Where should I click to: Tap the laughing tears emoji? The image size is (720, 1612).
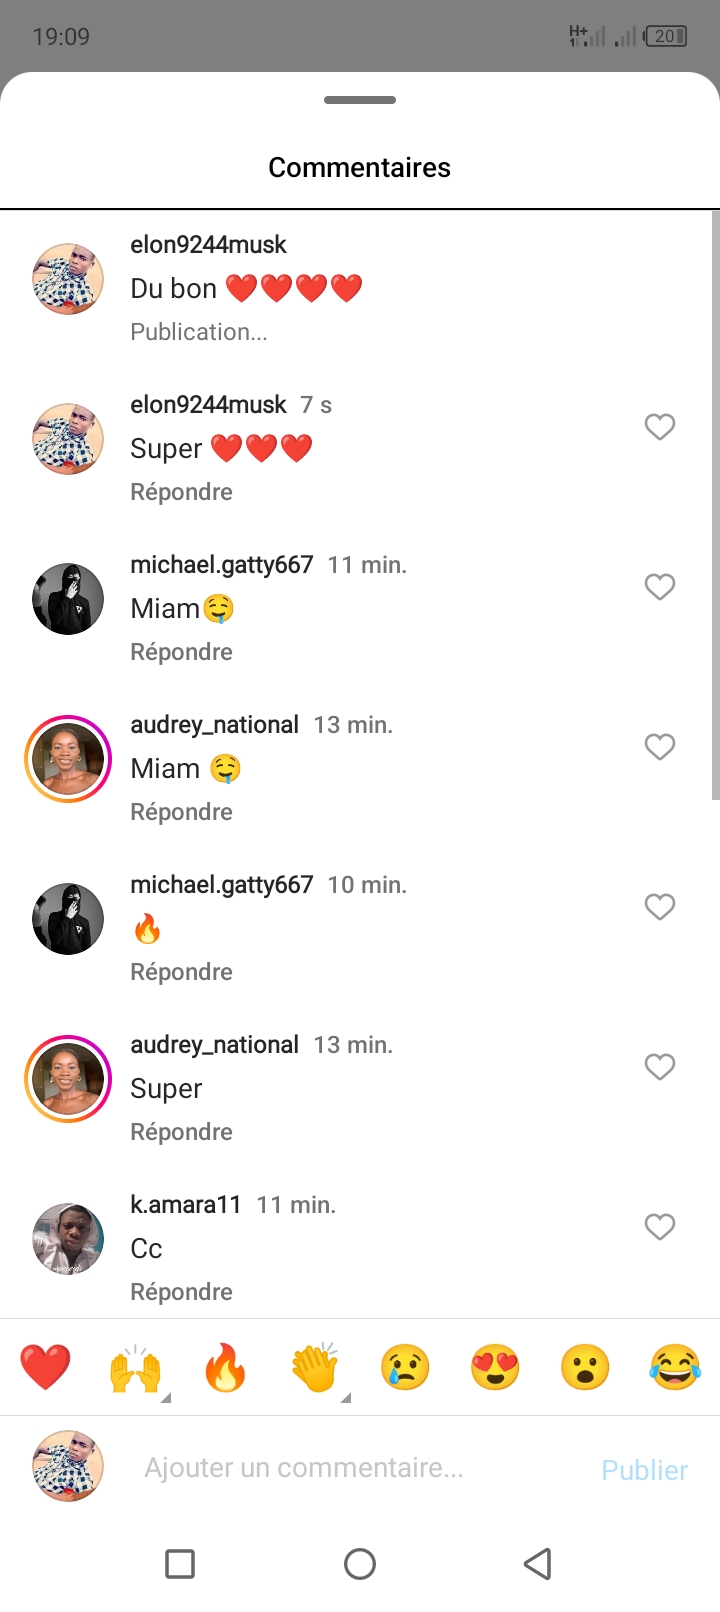[x=675, y=1367]
